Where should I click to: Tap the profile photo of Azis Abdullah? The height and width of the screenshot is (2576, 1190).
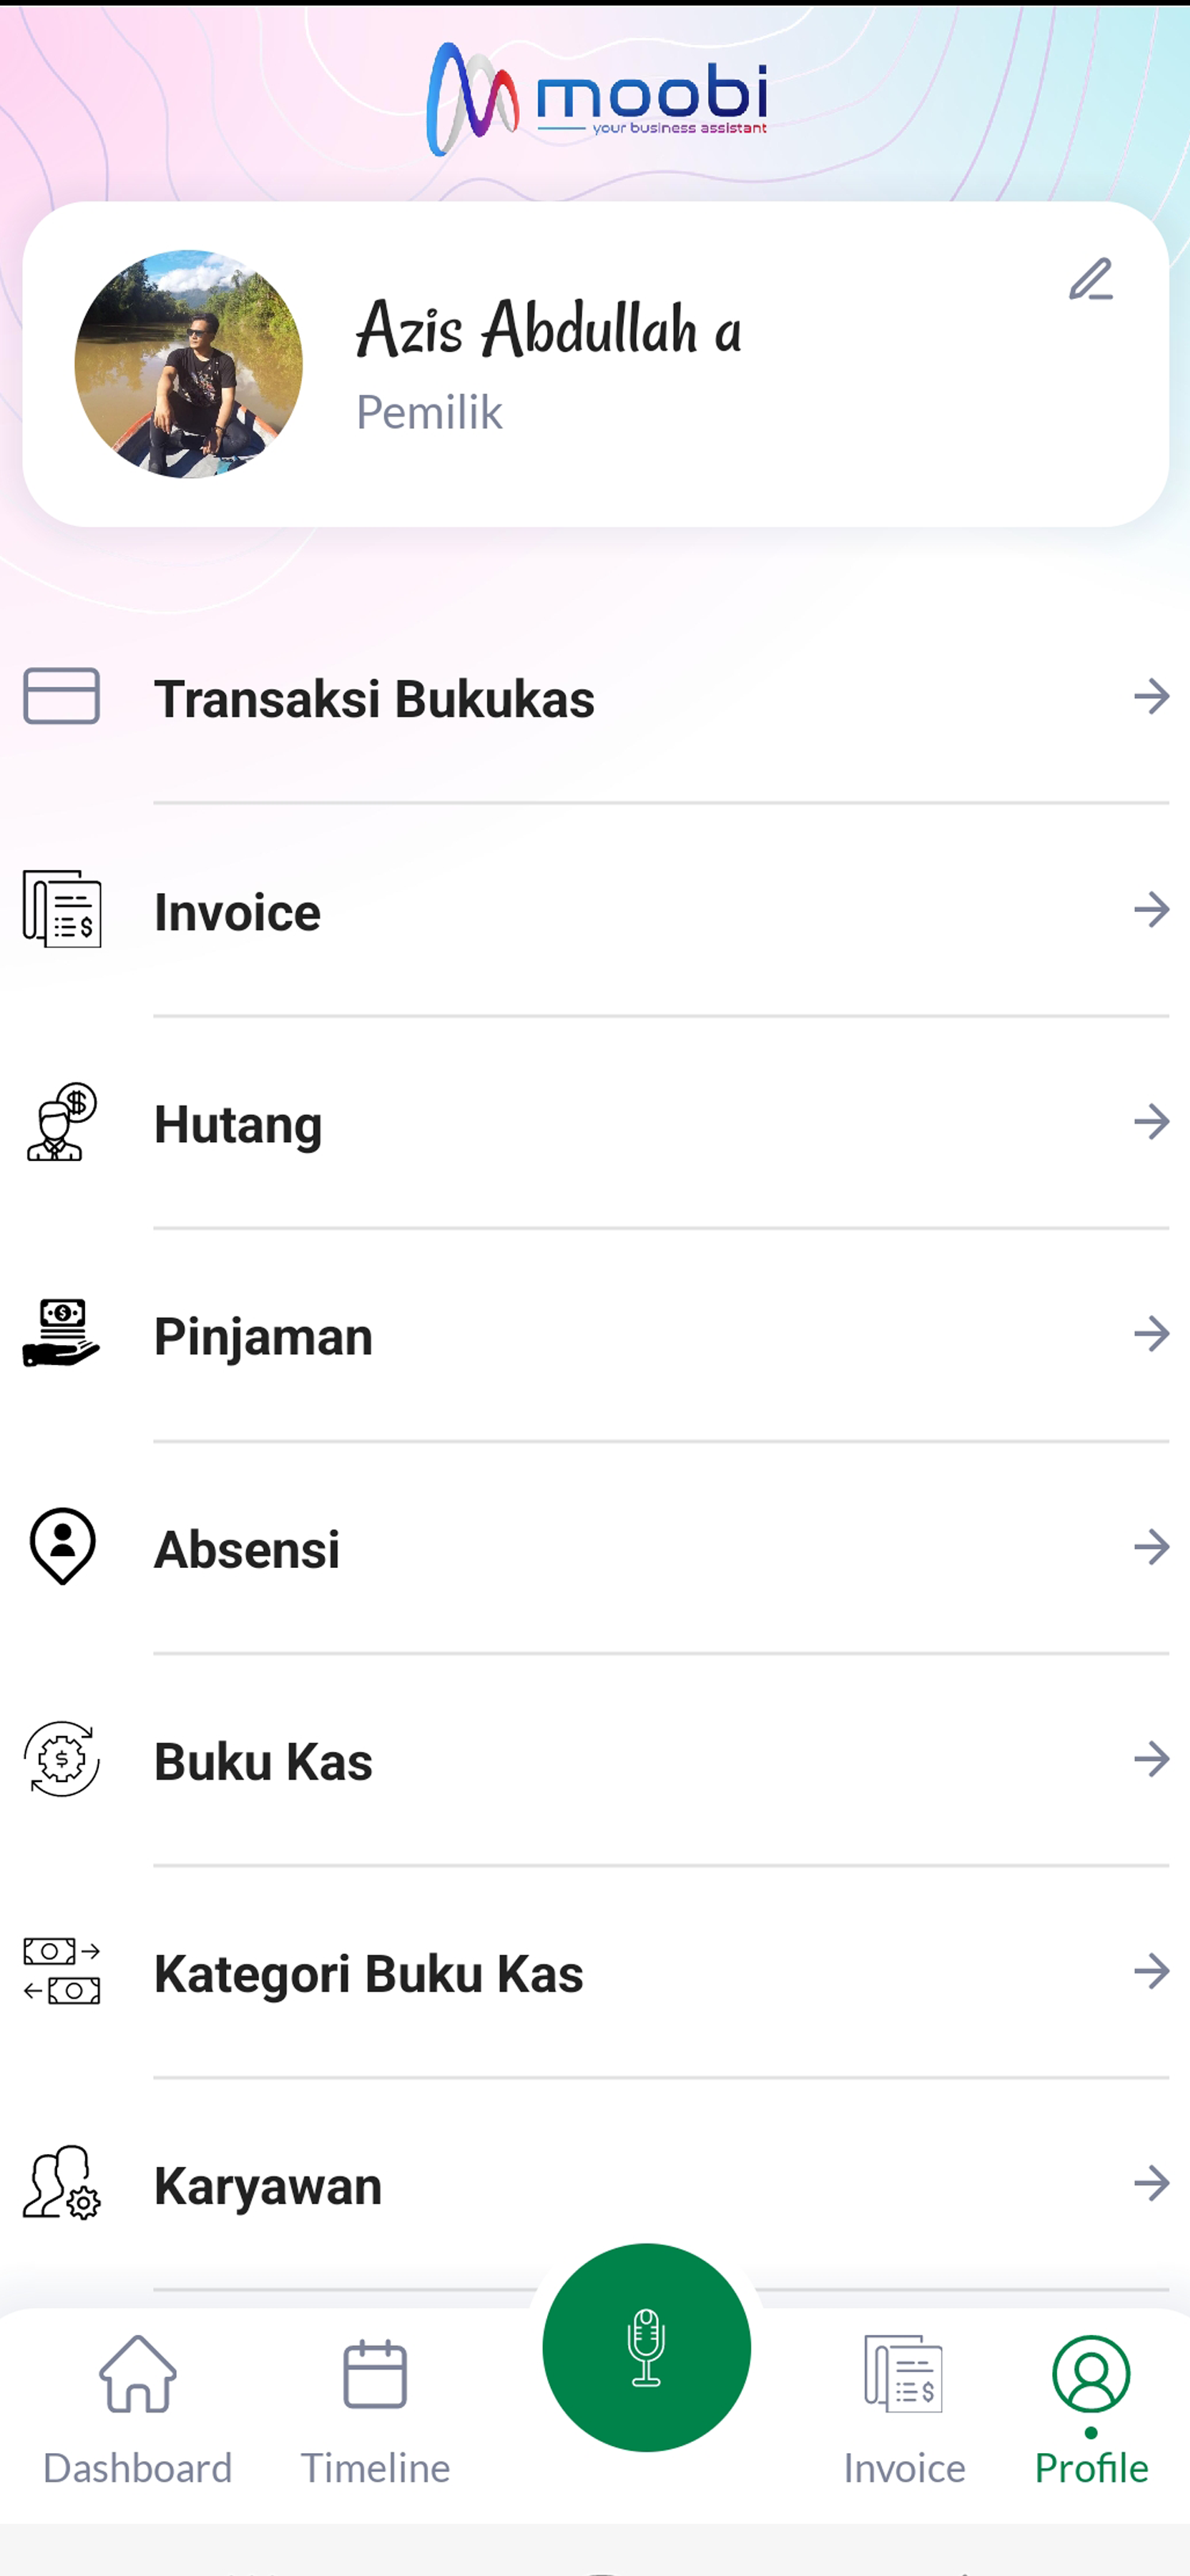click(188, 364)
